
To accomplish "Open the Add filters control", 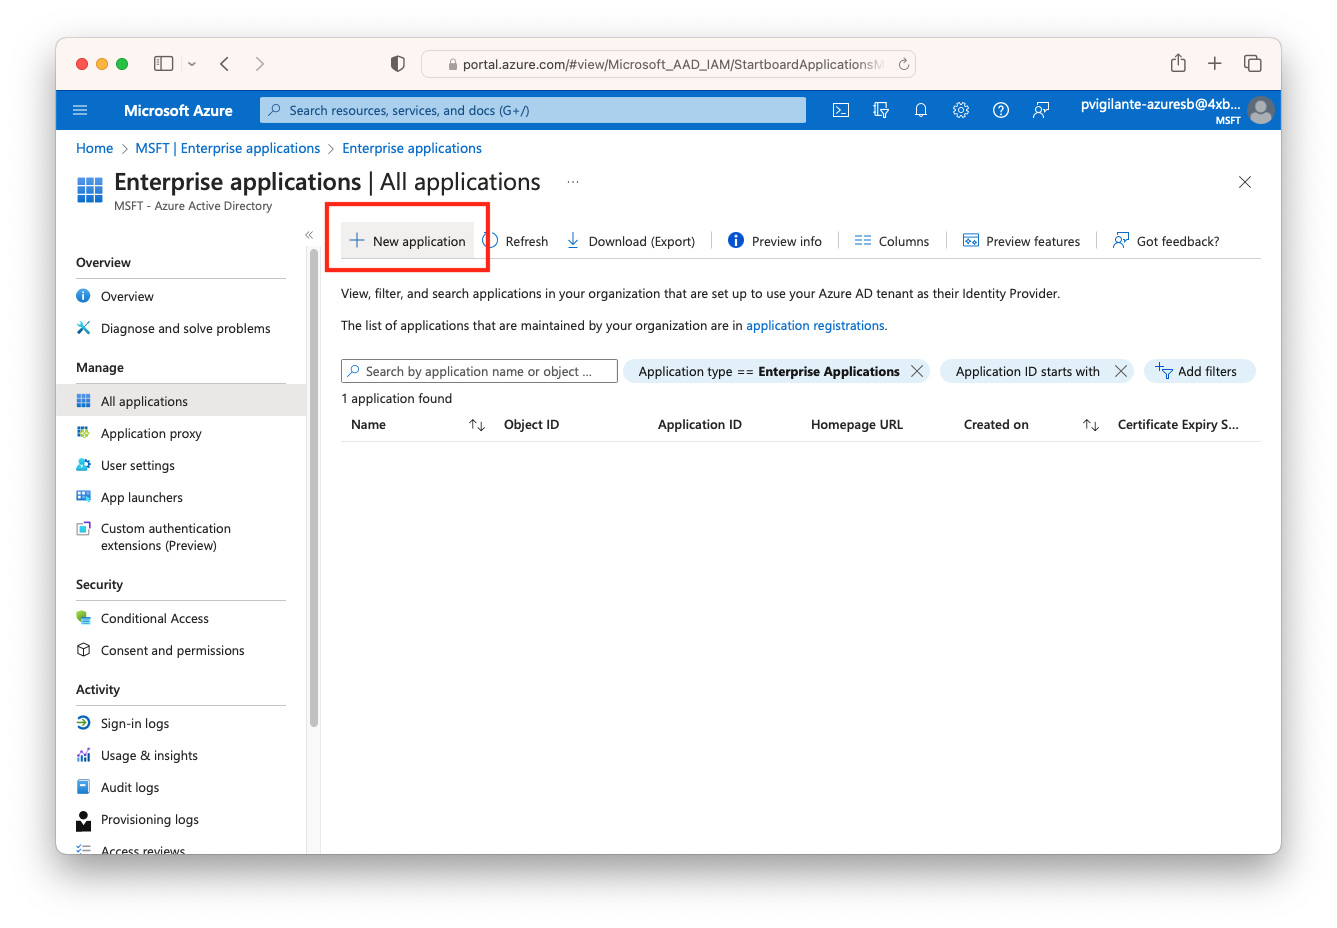I will coord(1199,371).
